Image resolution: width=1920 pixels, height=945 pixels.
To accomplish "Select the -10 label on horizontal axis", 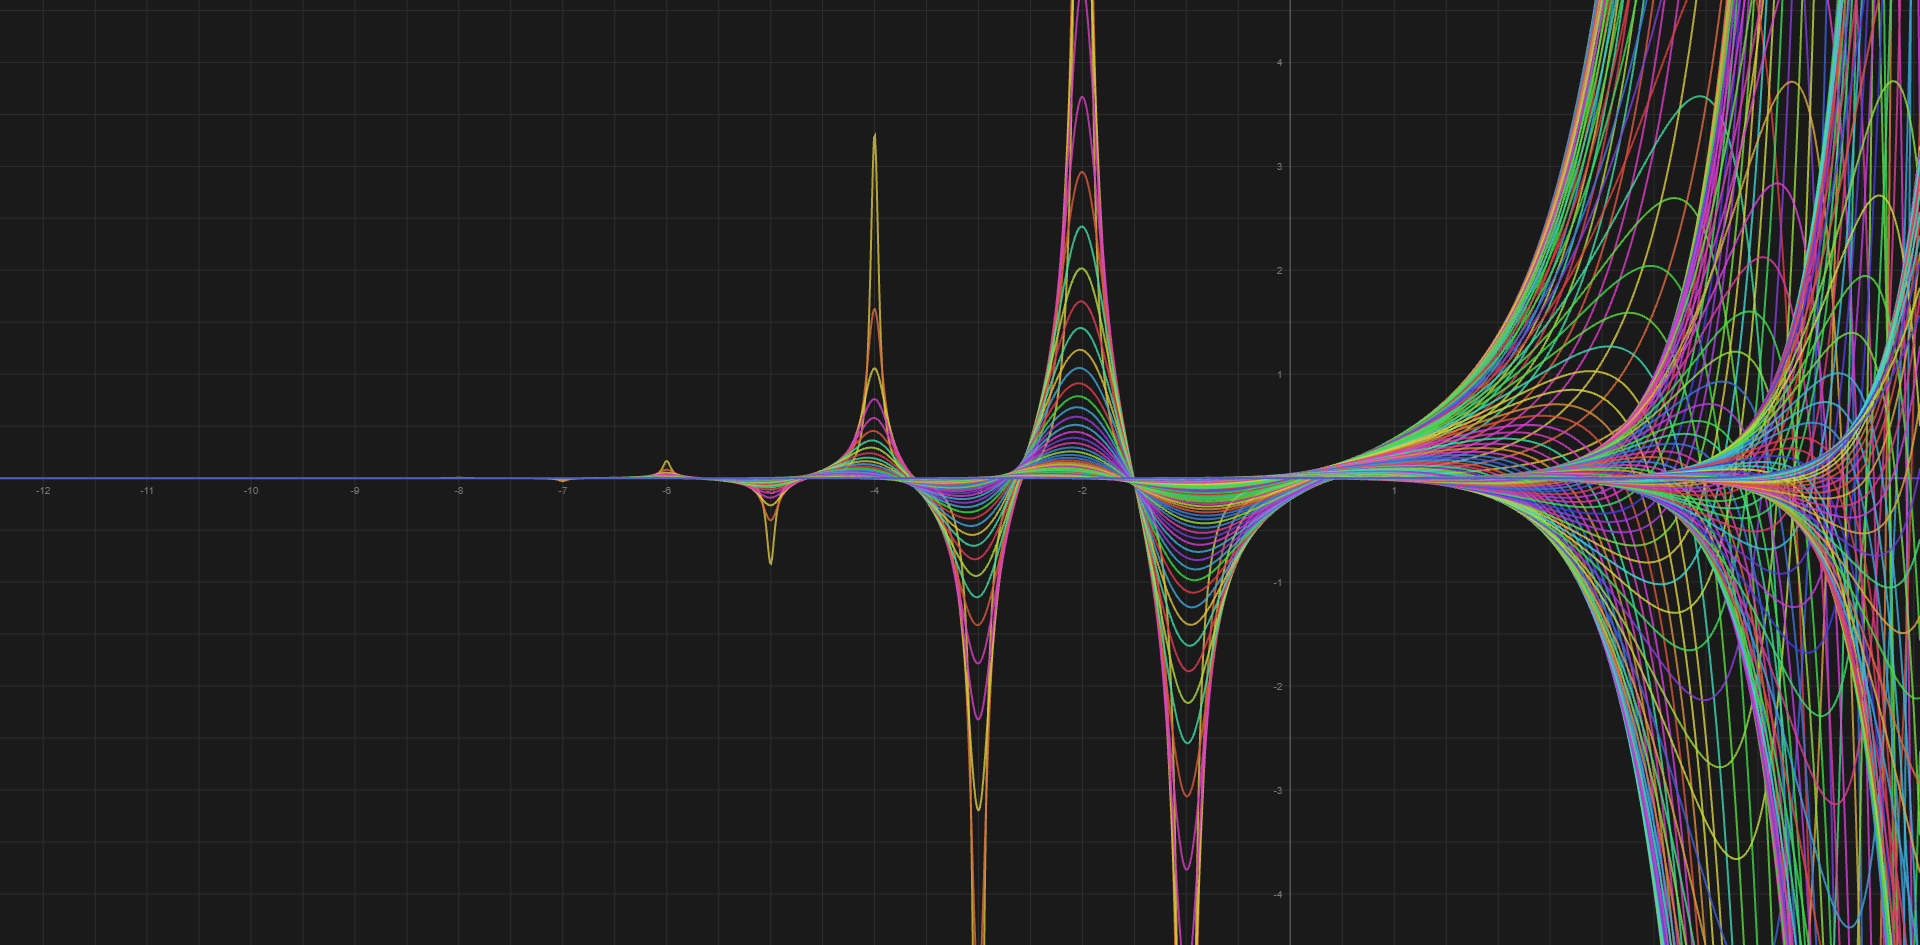I will click(x=251, y=491).
